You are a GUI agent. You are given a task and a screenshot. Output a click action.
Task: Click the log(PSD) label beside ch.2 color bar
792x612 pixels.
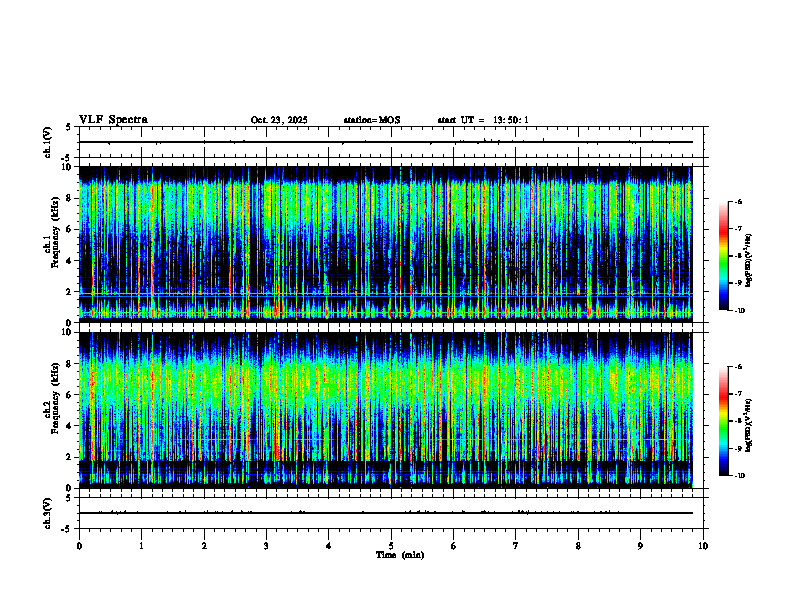(x=749, y=425)
